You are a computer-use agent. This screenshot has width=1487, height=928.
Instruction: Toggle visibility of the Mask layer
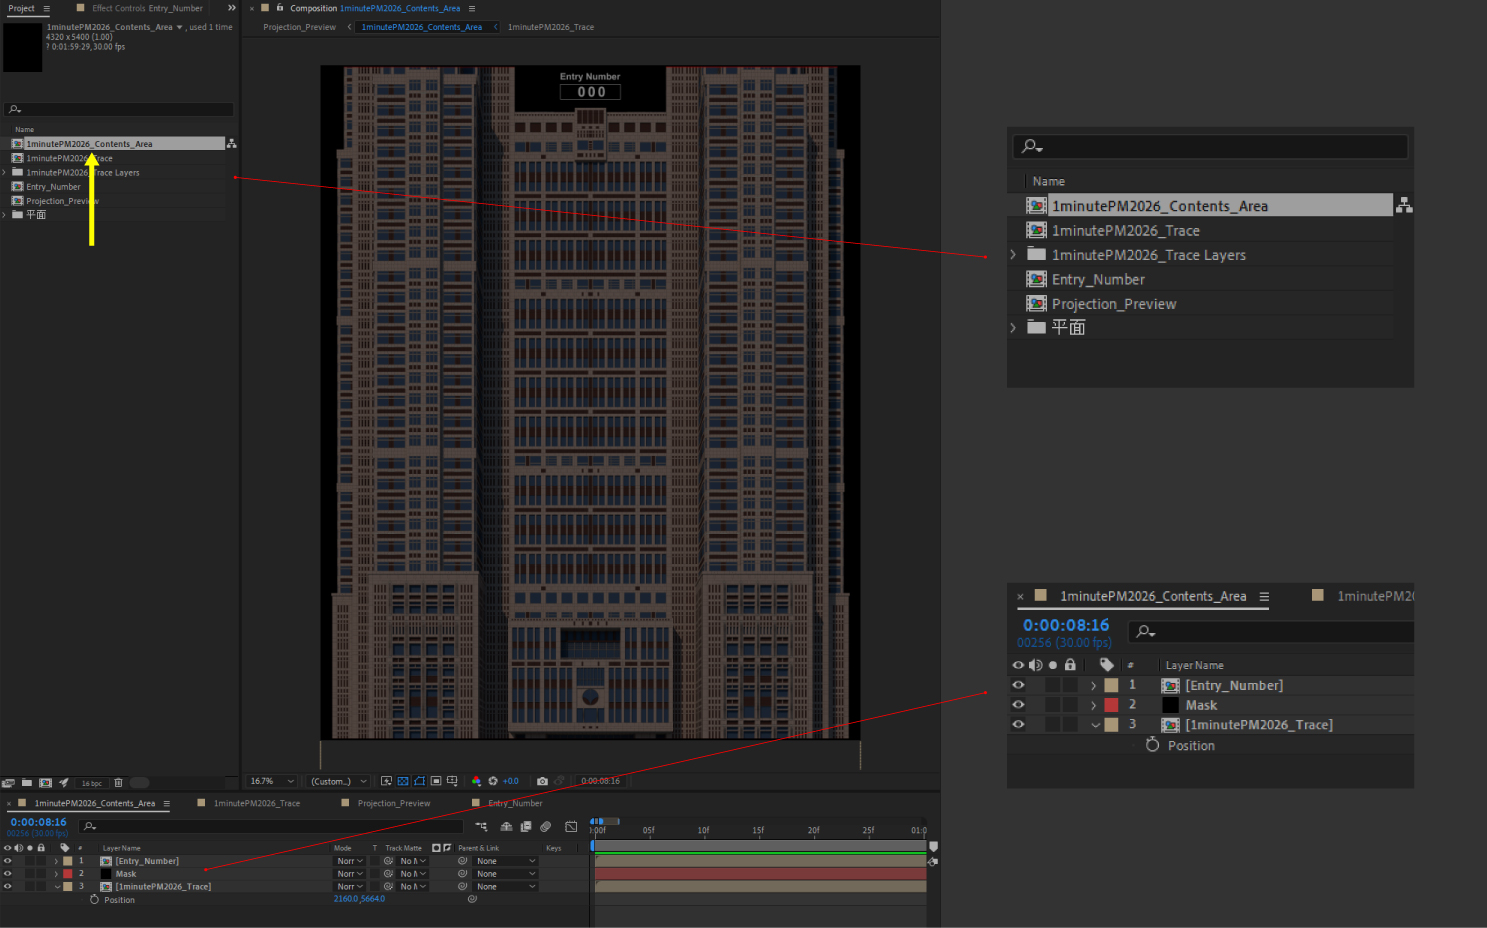[x=7, y=874]
